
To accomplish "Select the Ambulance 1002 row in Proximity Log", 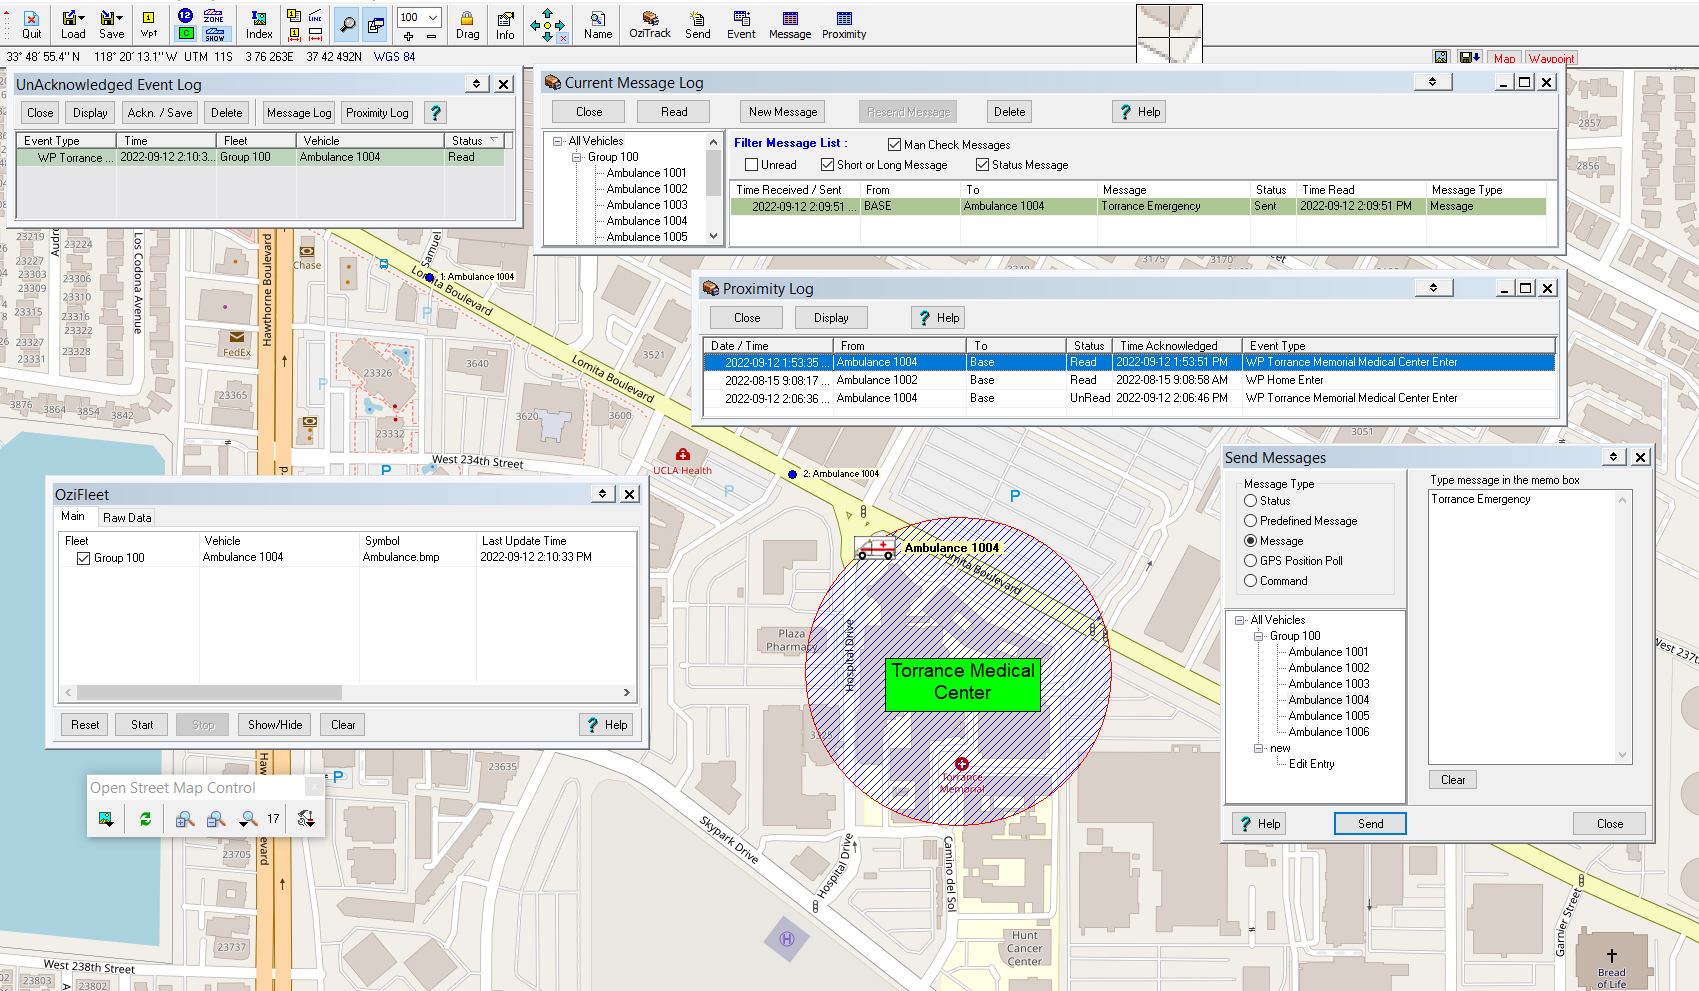I will click(1129, 380).
